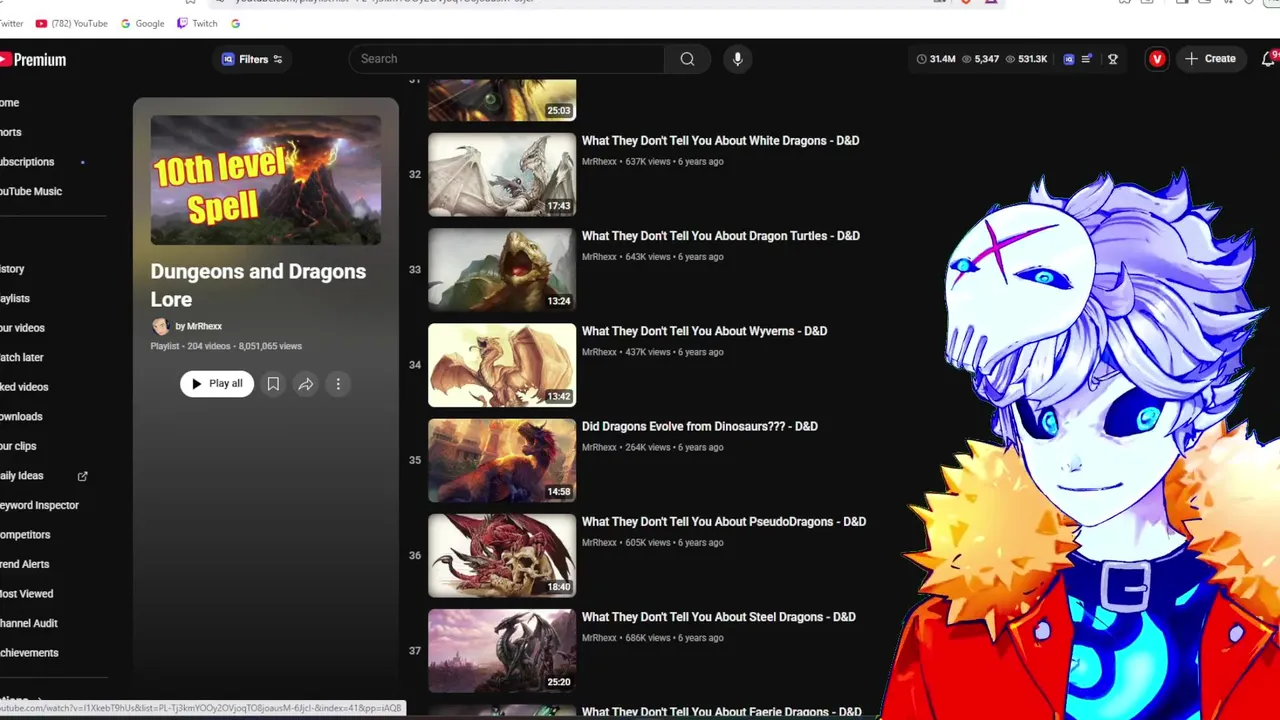Open the vidIQ list menu icon

pyautogui.click(x=1087, y=59)
